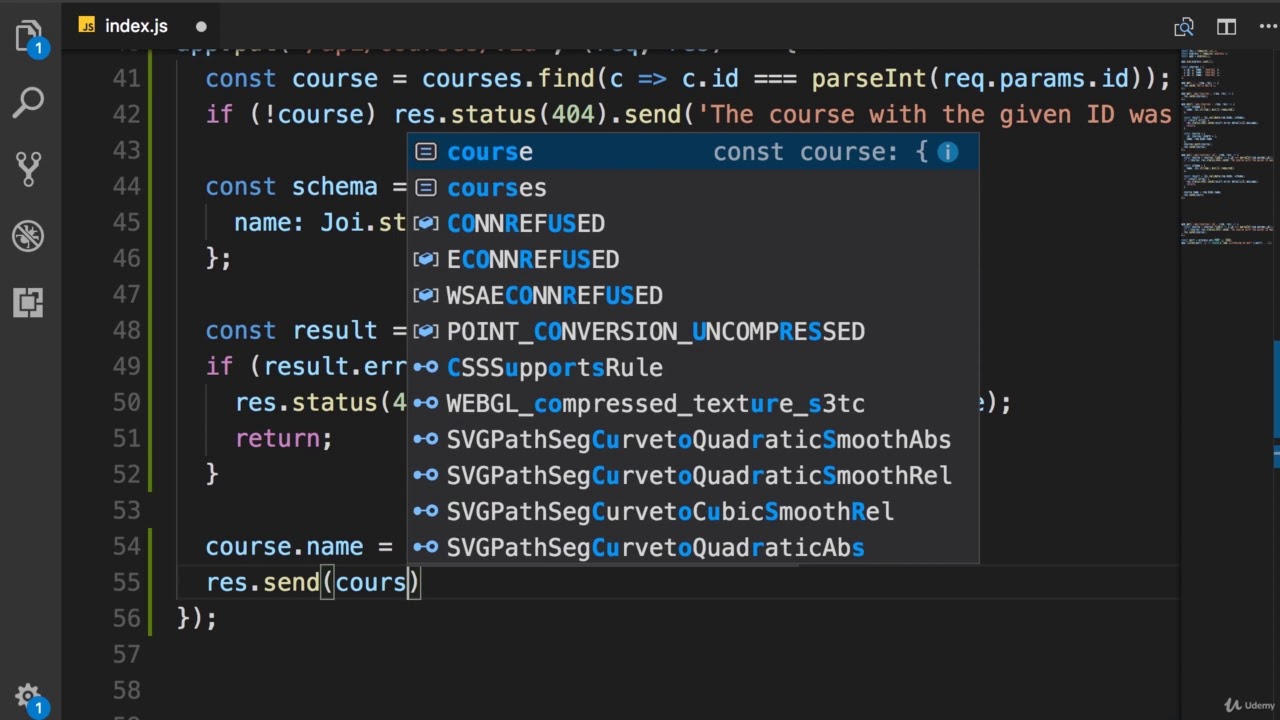Viewport: 1280px width, 720px height.
Task: Open the Explorer view in activity bar
Action: (x=29, y=38)
